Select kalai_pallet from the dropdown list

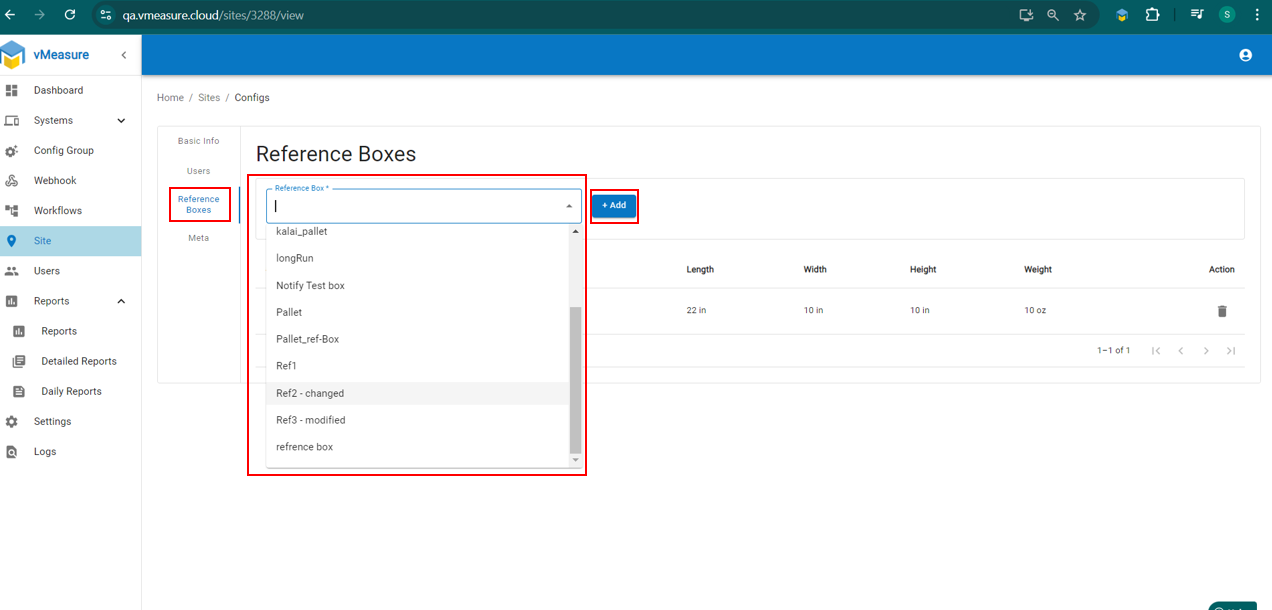pyautogui.click(x=418, y=232)
